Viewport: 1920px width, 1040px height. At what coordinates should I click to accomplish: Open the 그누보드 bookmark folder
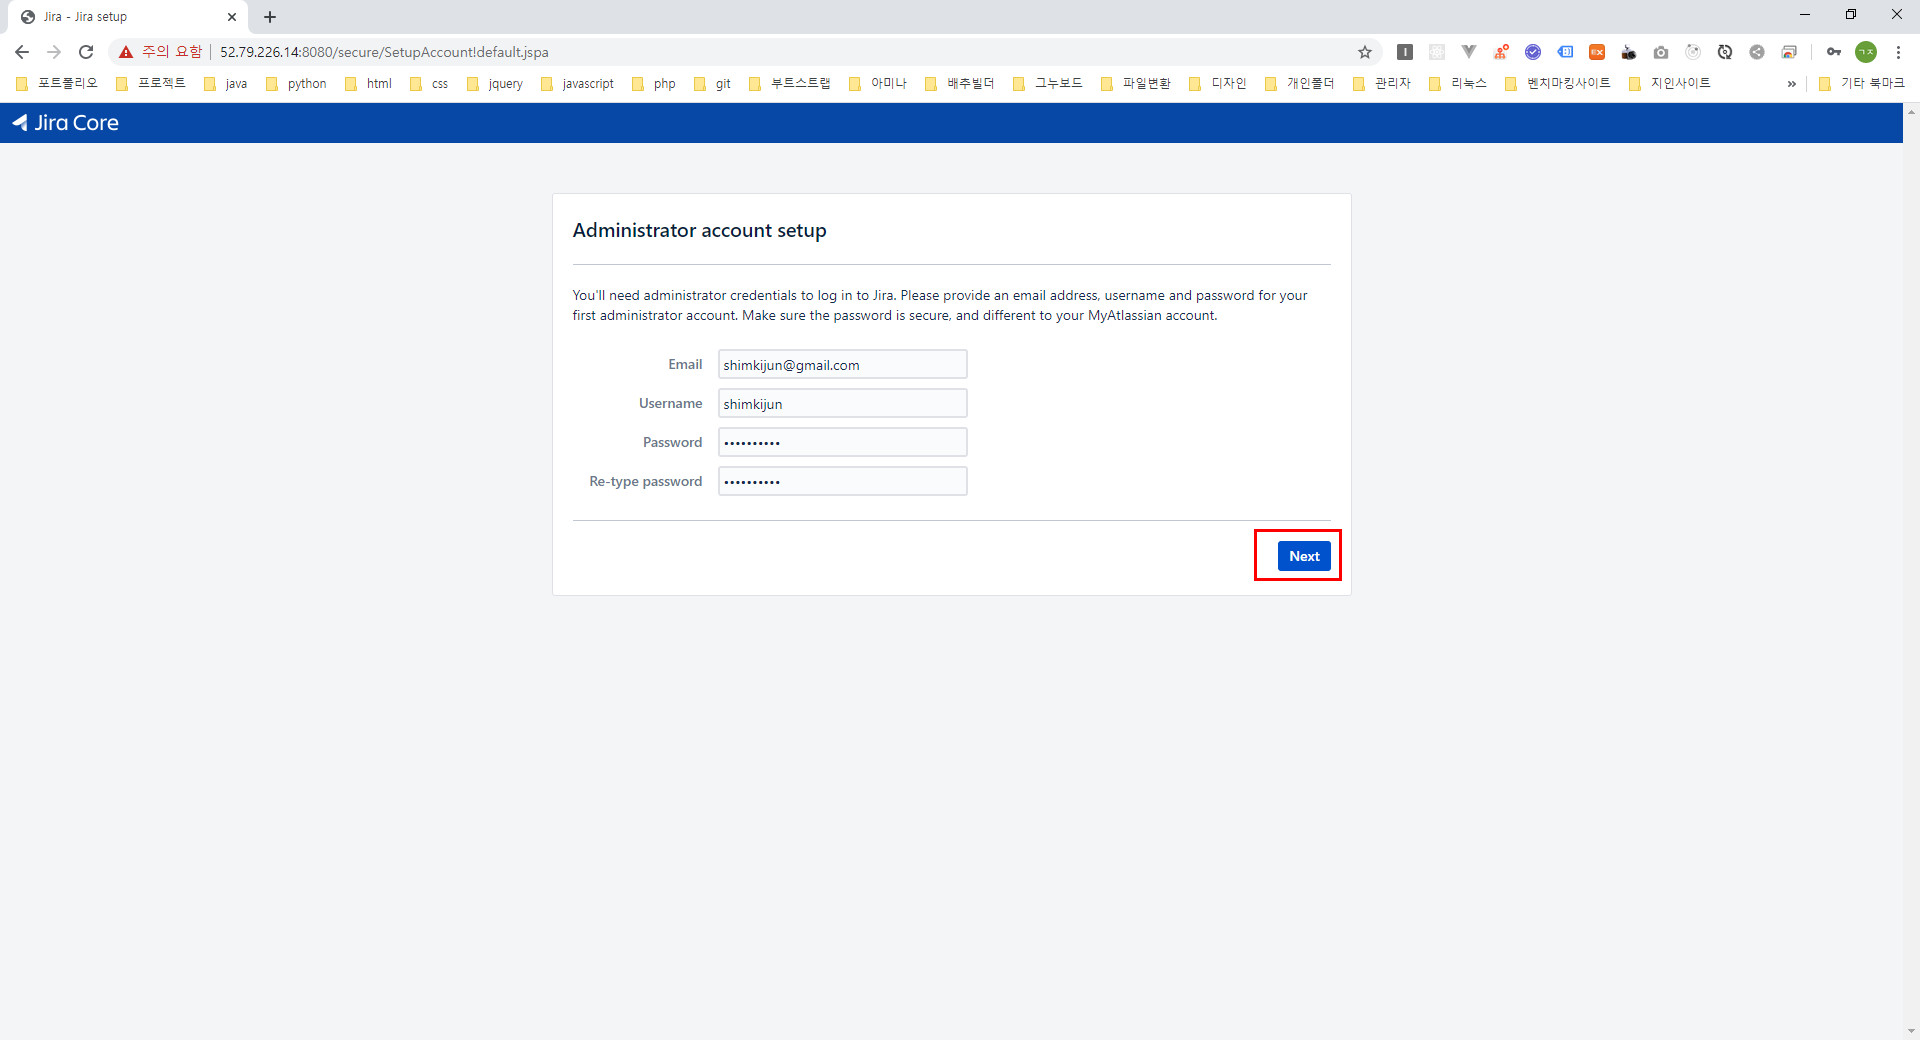1048,84
